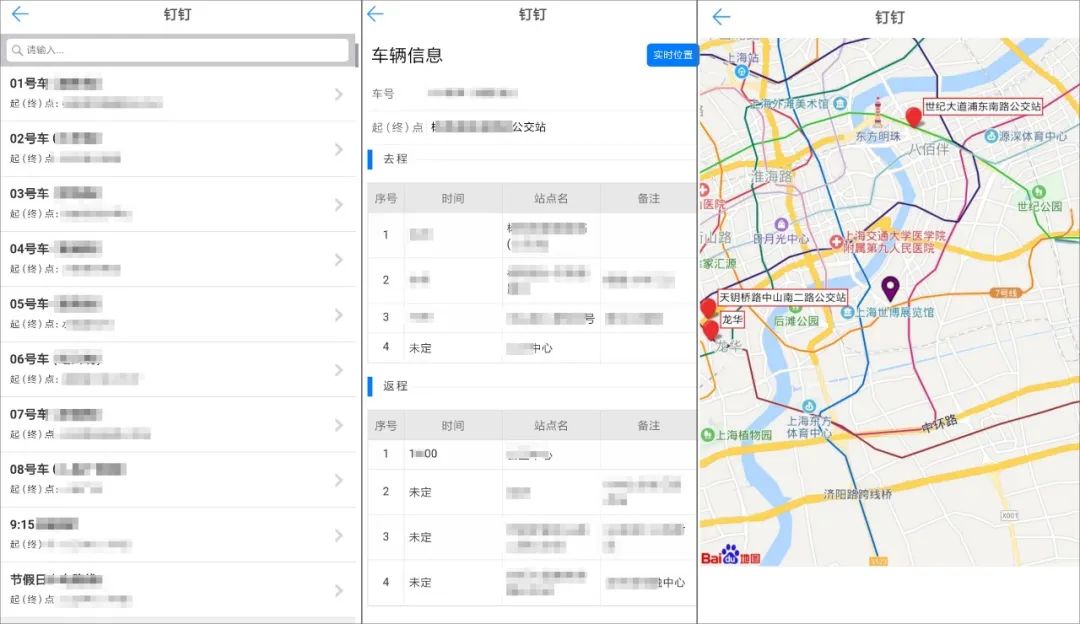The image size is (1080, 624).
Task: Select the 06号车 list entry
Action: coord(178,369)
